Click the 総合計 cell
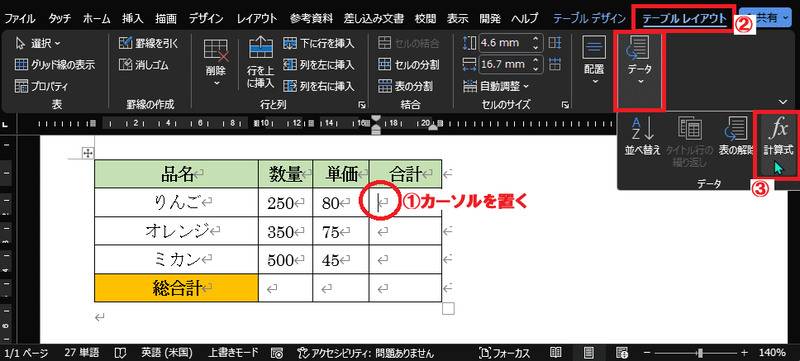Screen dimensions: 800x361 pyautogui.click(x=176, y=288)
